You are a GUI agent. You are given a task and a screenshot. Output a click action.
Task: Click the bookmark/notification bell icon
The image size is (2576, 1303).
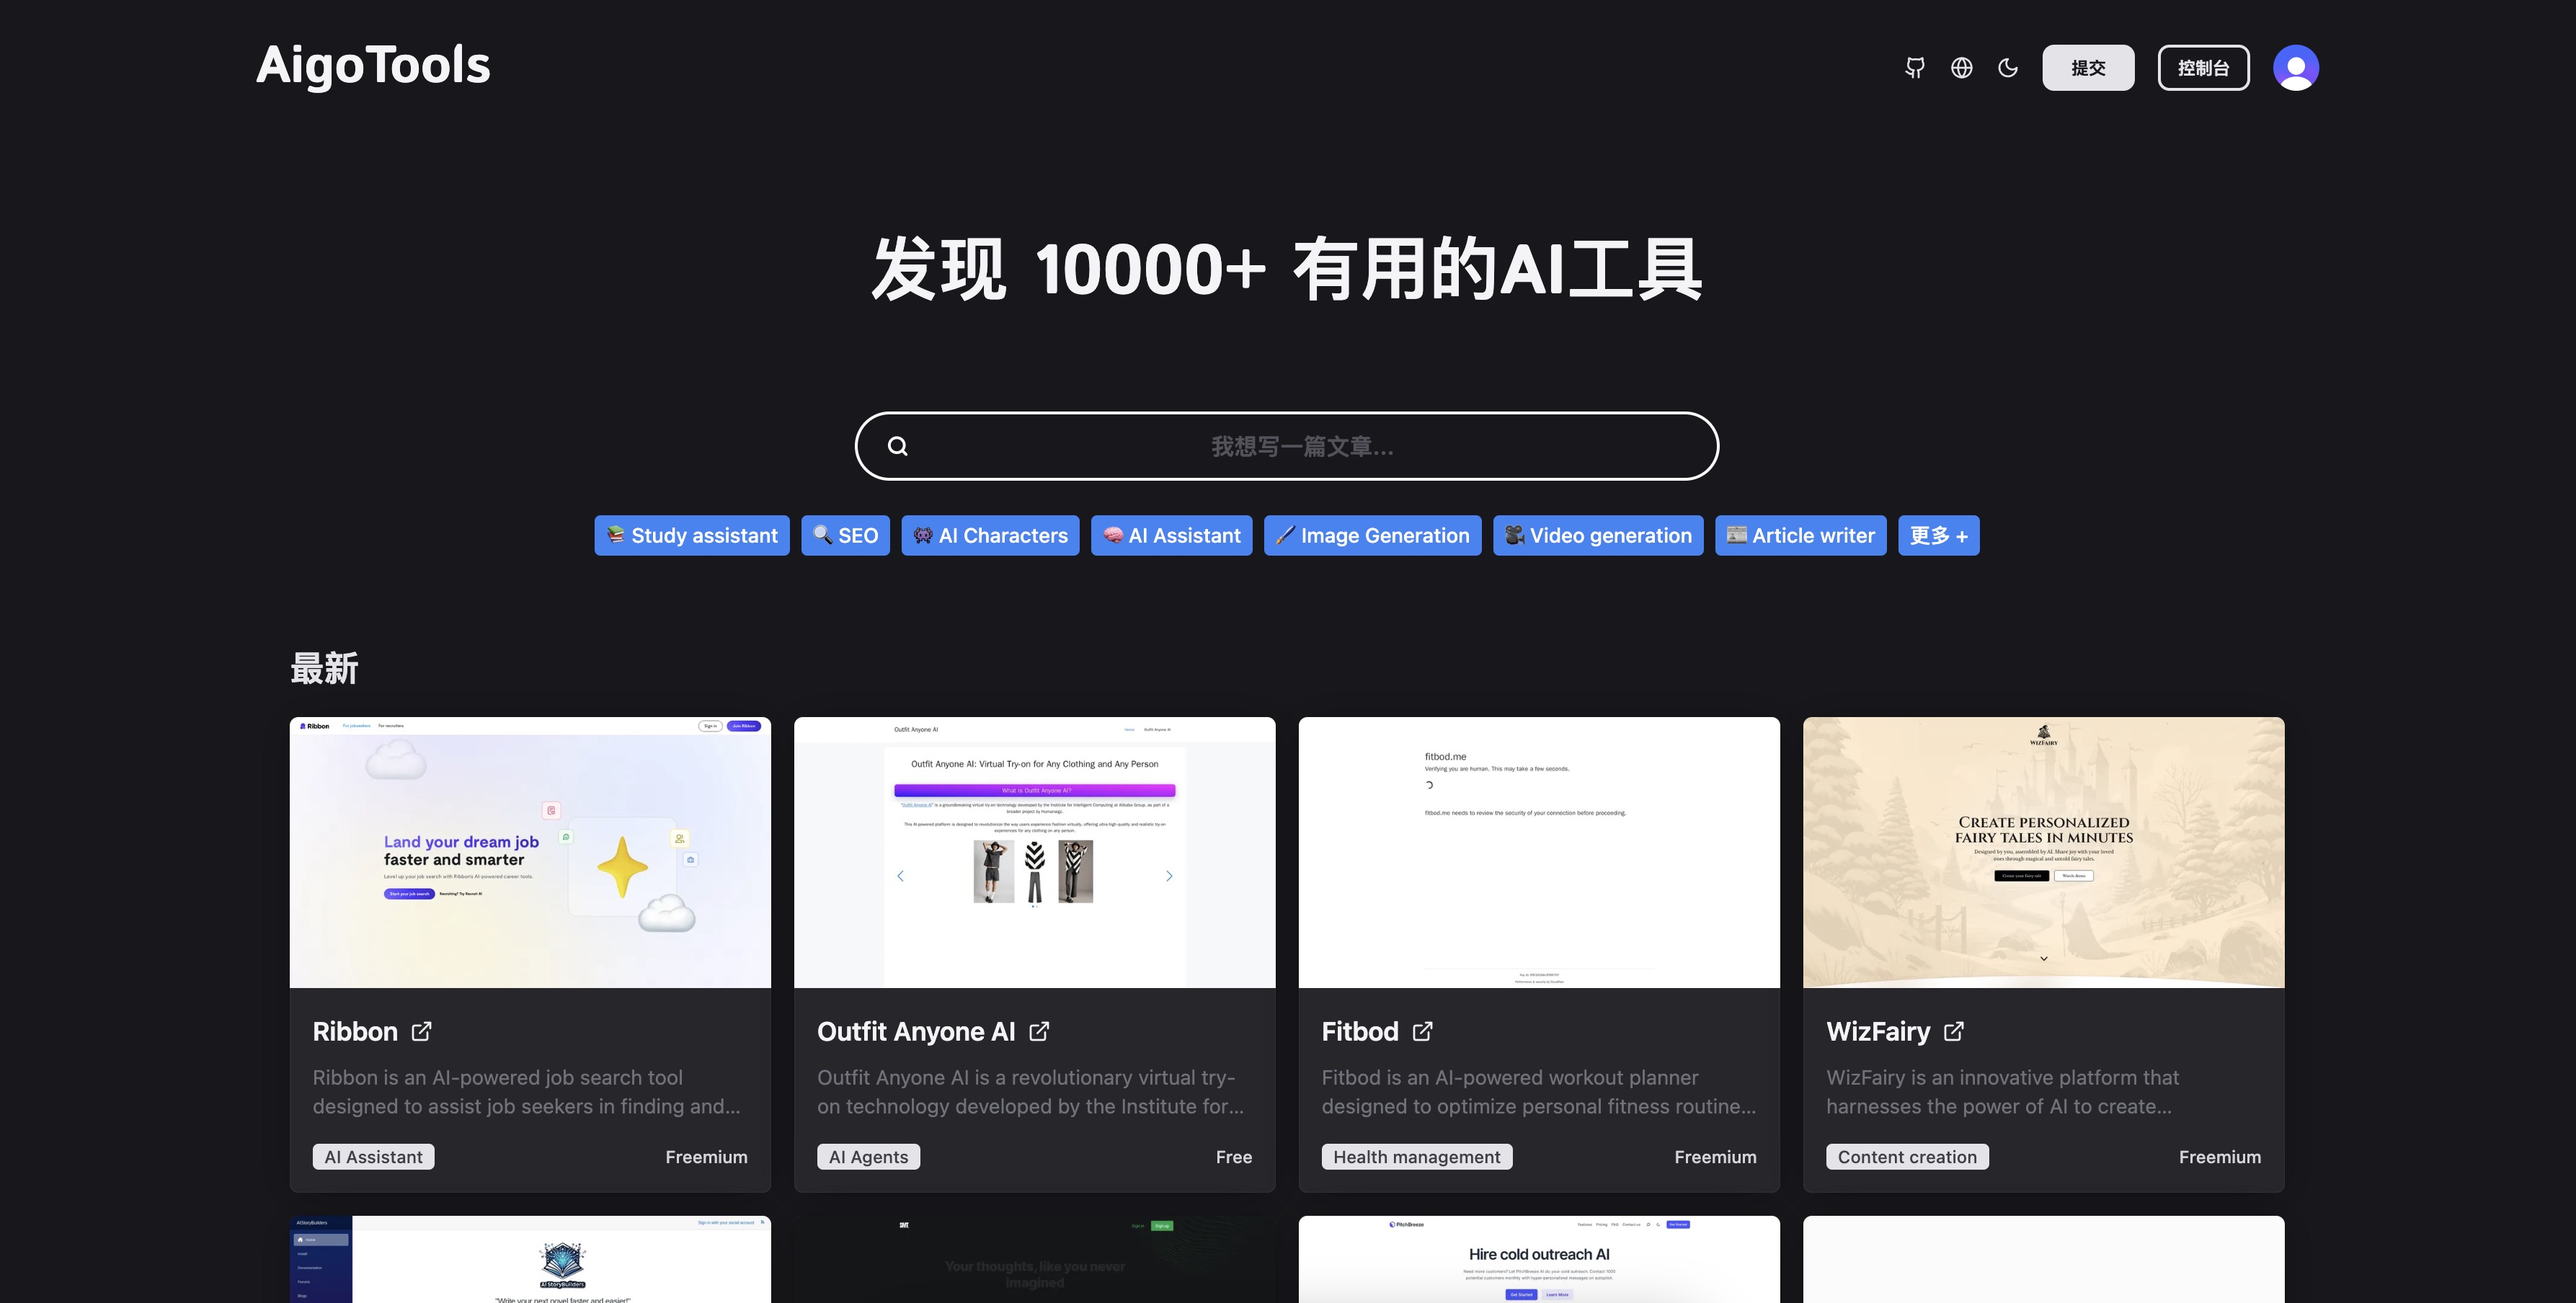(x=1914, y=66)
